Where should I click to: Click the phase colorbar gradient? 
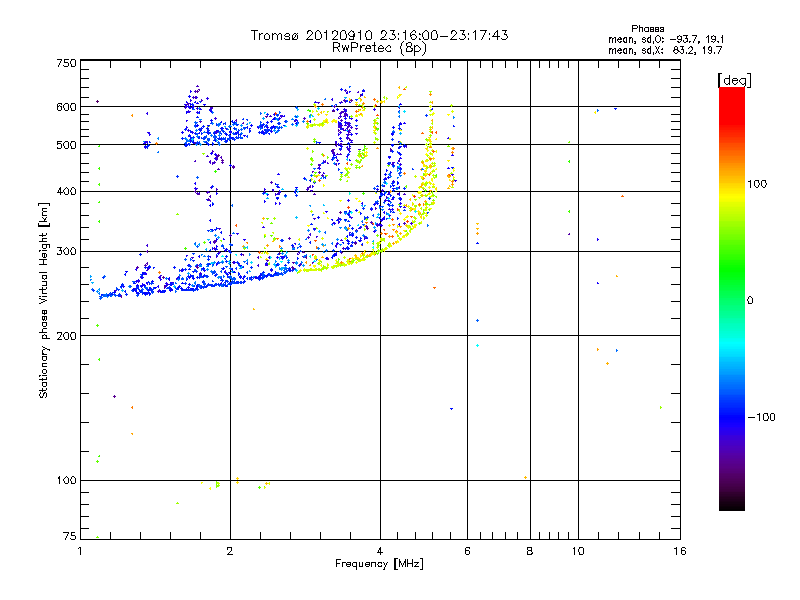tap(732, 298)
